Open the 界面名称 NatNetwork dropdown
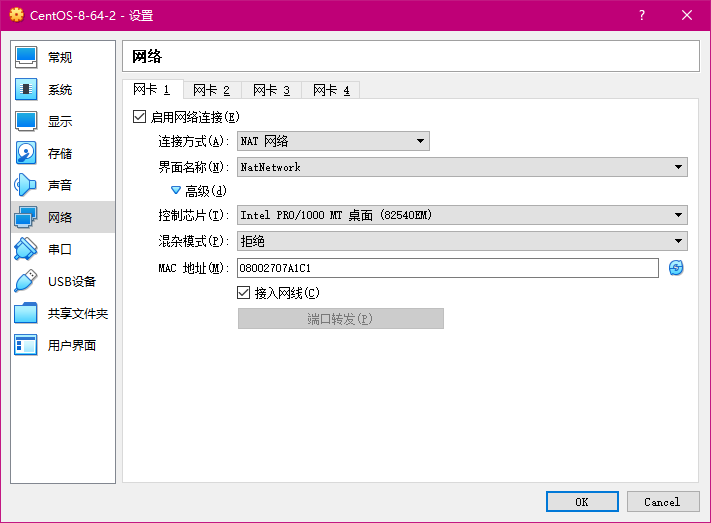The image size is (711, 523). click(462, 167)
